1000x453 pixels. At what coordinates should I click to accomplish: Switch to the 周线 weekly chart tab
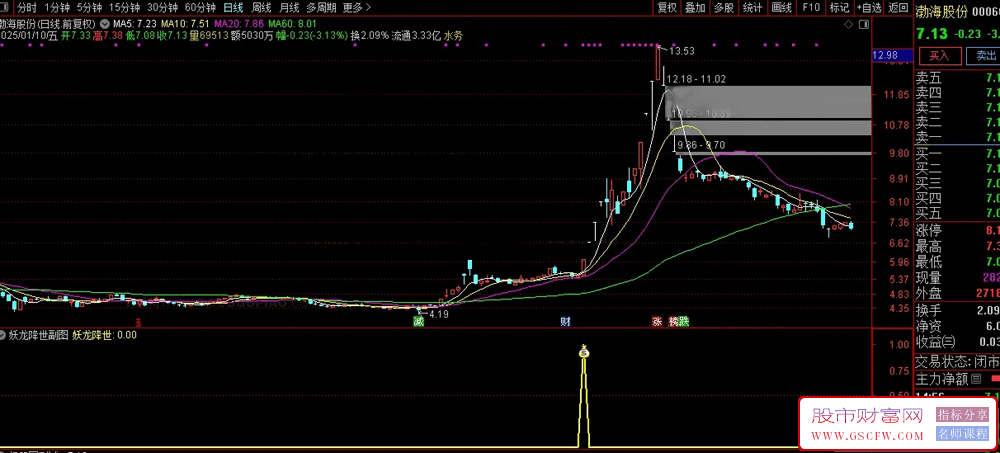pyautogui.click(x=261, y=8)
